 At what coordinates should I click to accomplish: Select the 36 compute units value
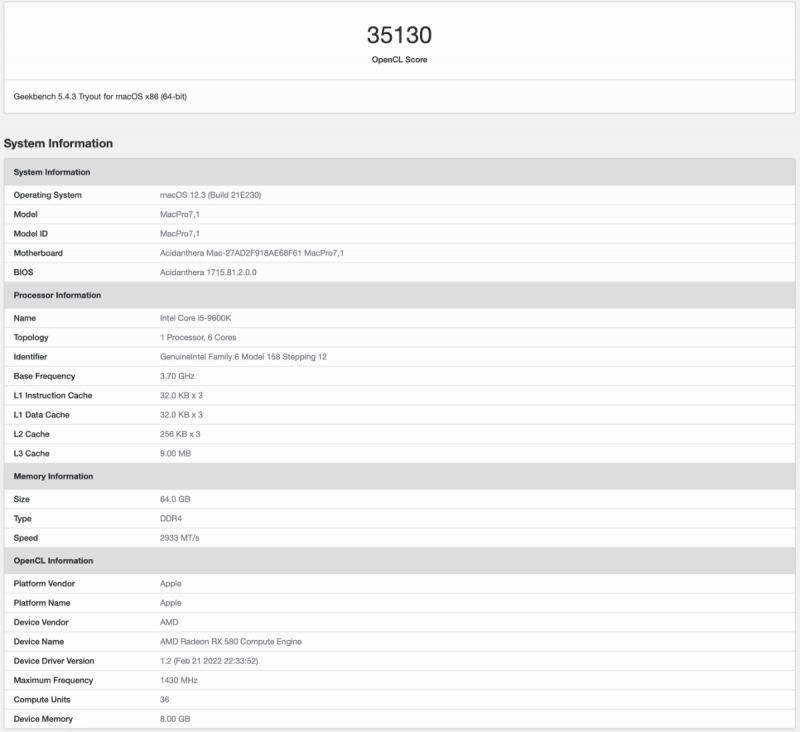click(x=164, y=700)
